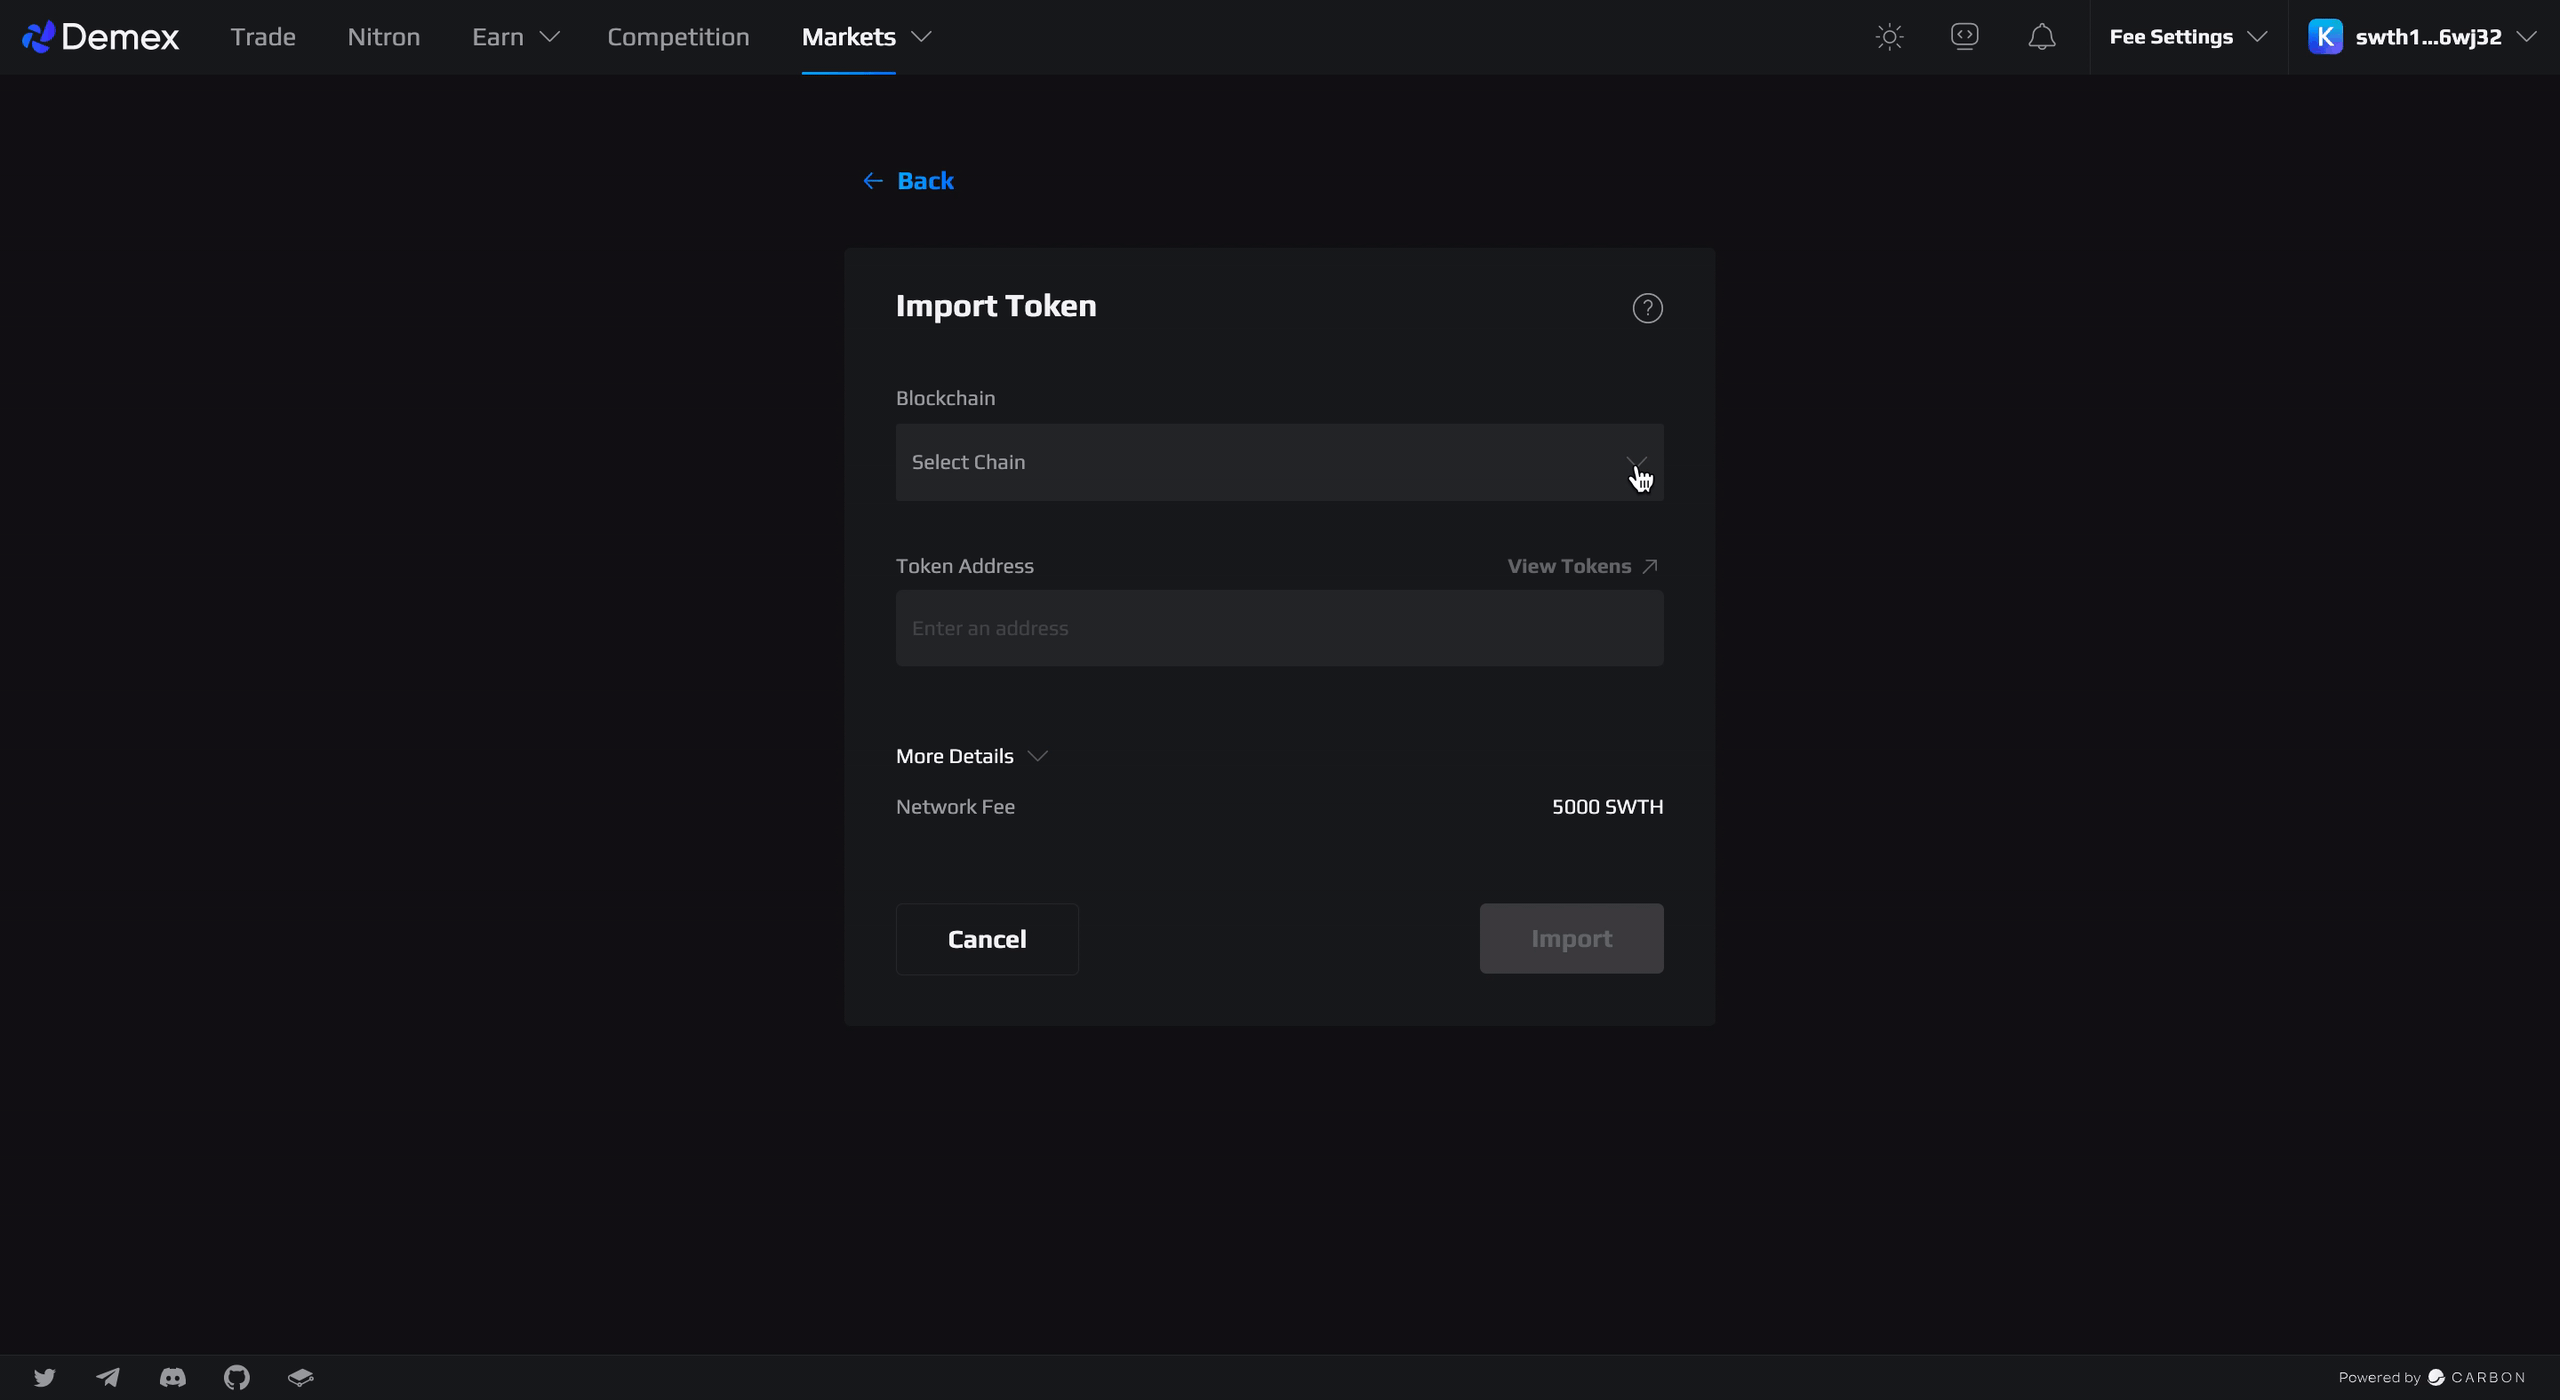Viewport: 2560px width, 1400px height.
Task: Open notifications bell
Action: (2041, 37)
